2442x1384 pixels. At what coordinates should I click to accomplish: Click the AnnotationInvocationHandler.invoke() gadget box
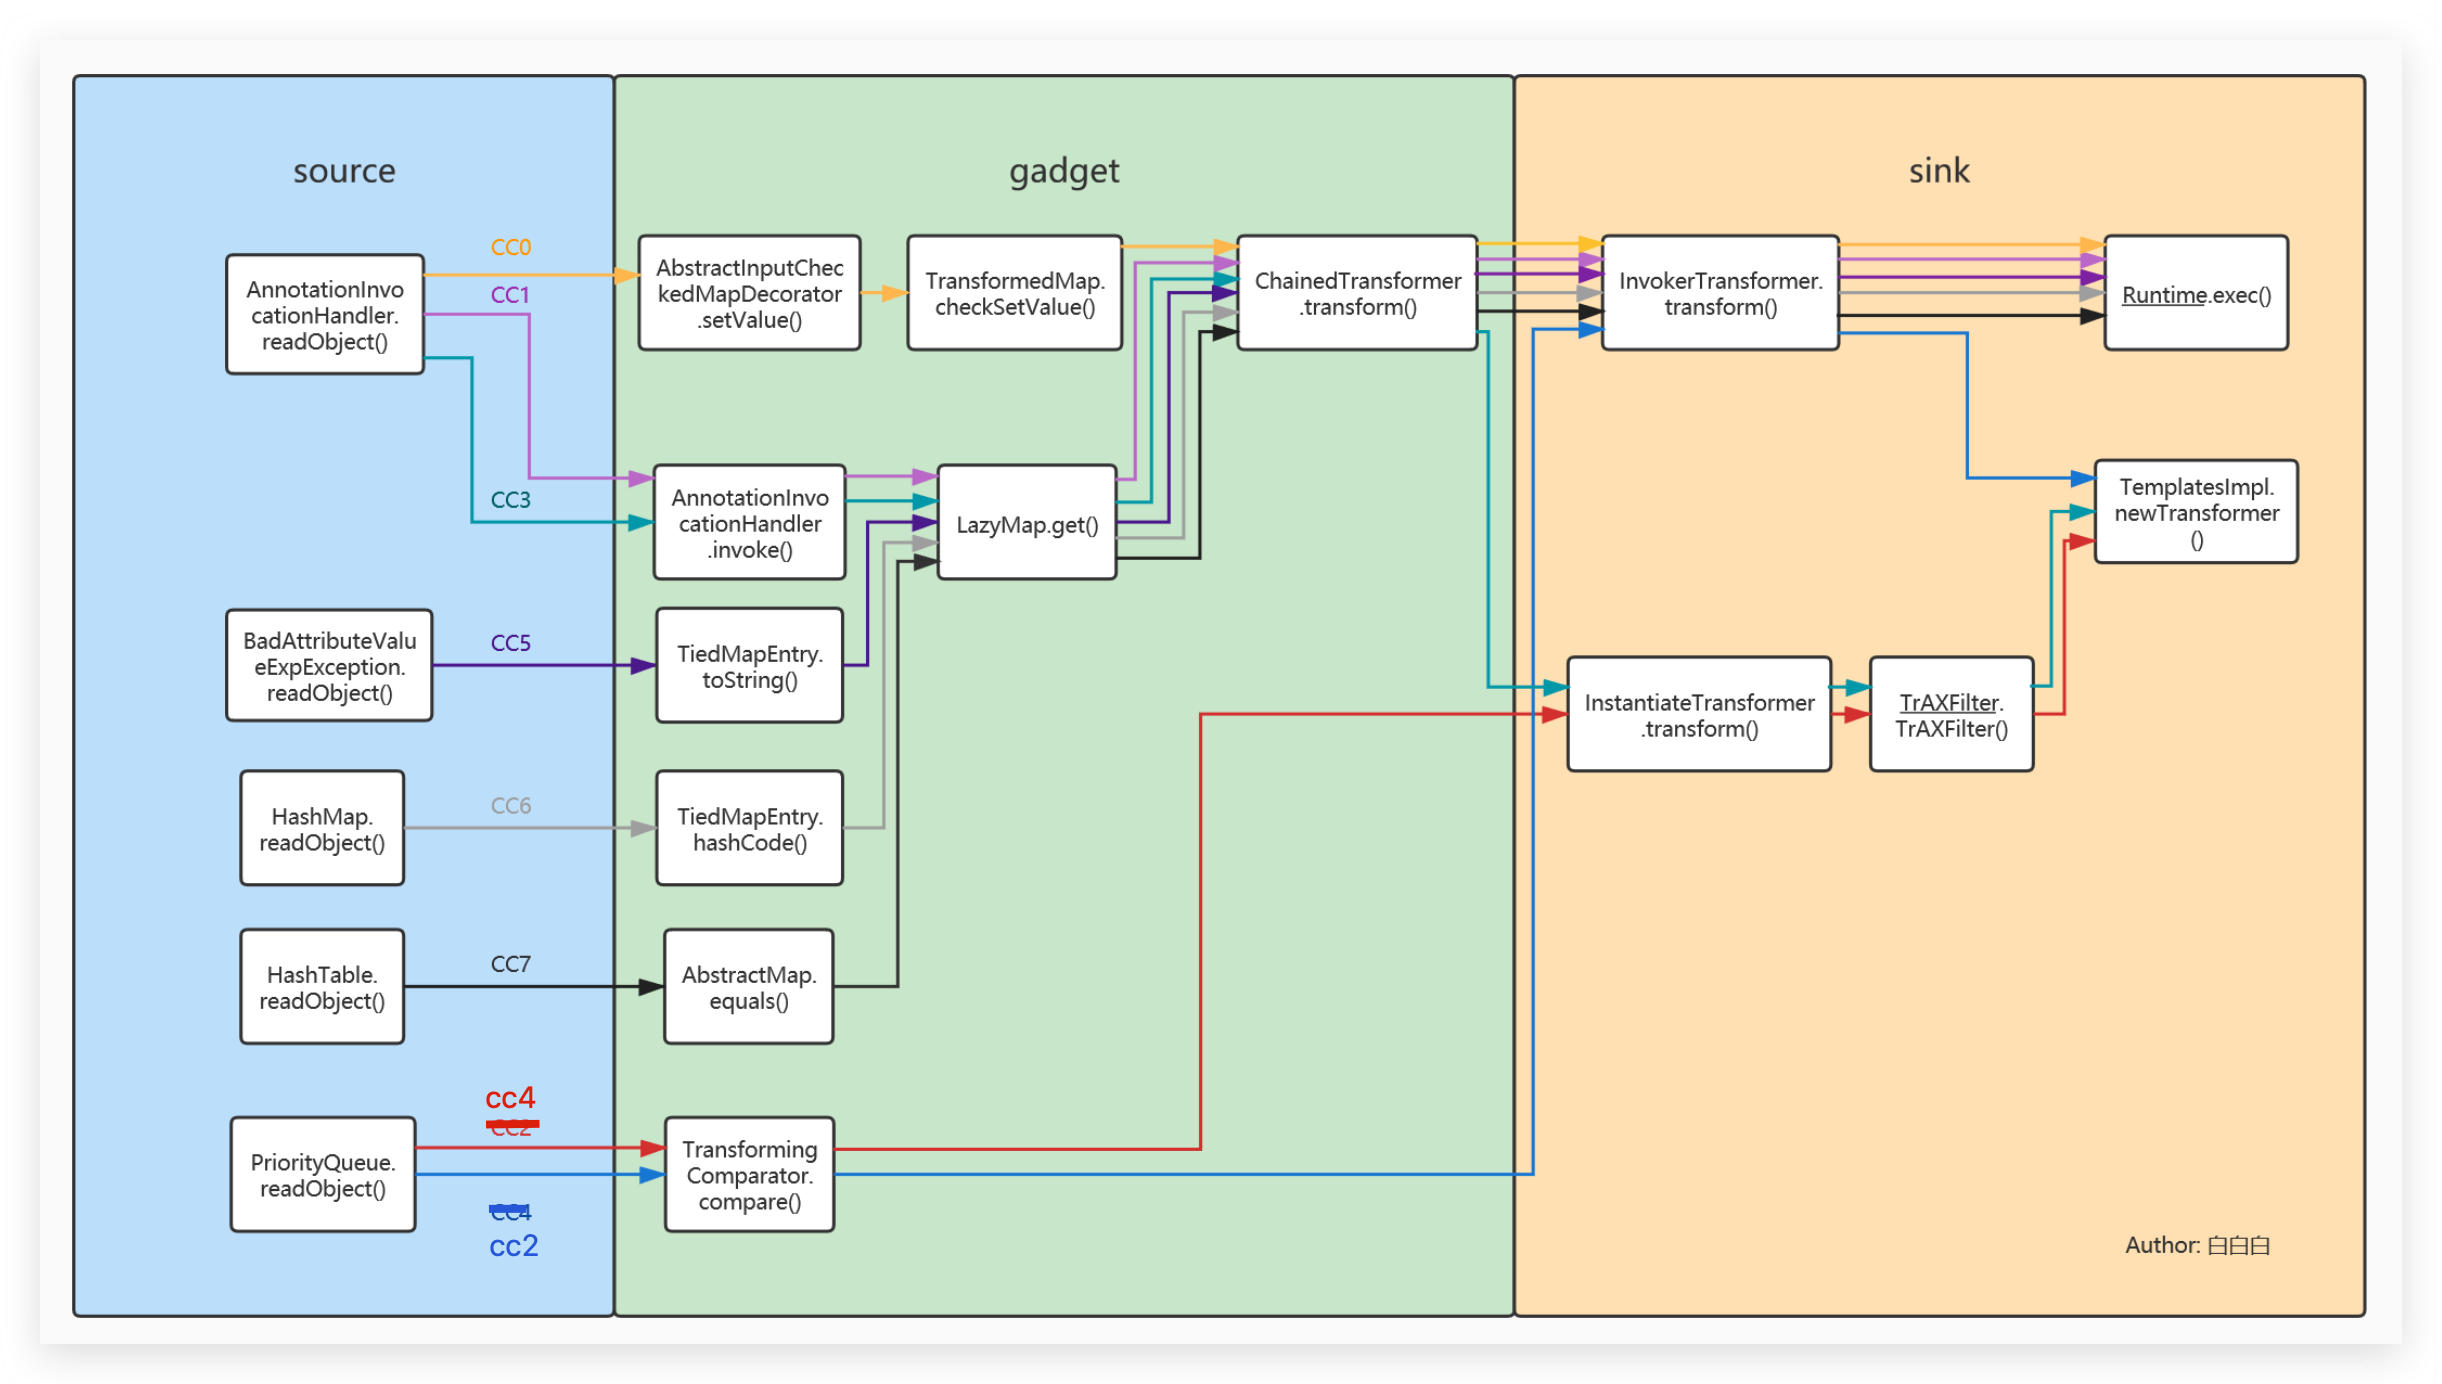point(750,522)
